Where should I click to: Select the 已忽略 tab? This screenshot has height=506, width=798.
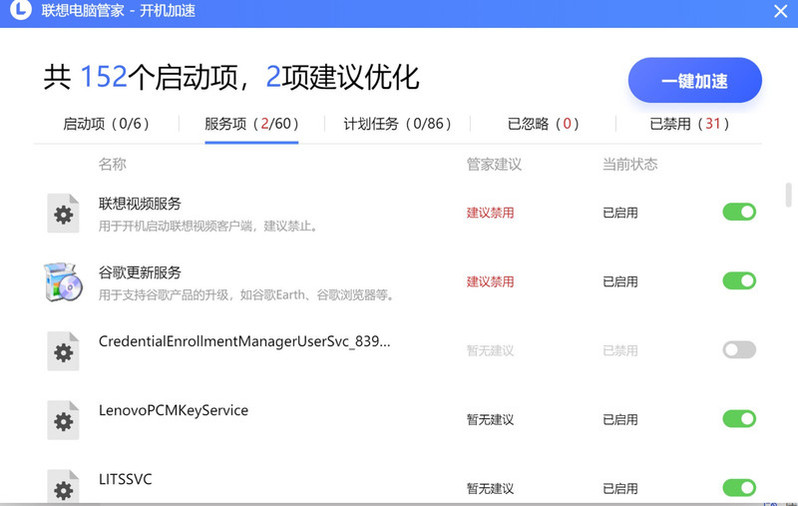pos(543,124)
